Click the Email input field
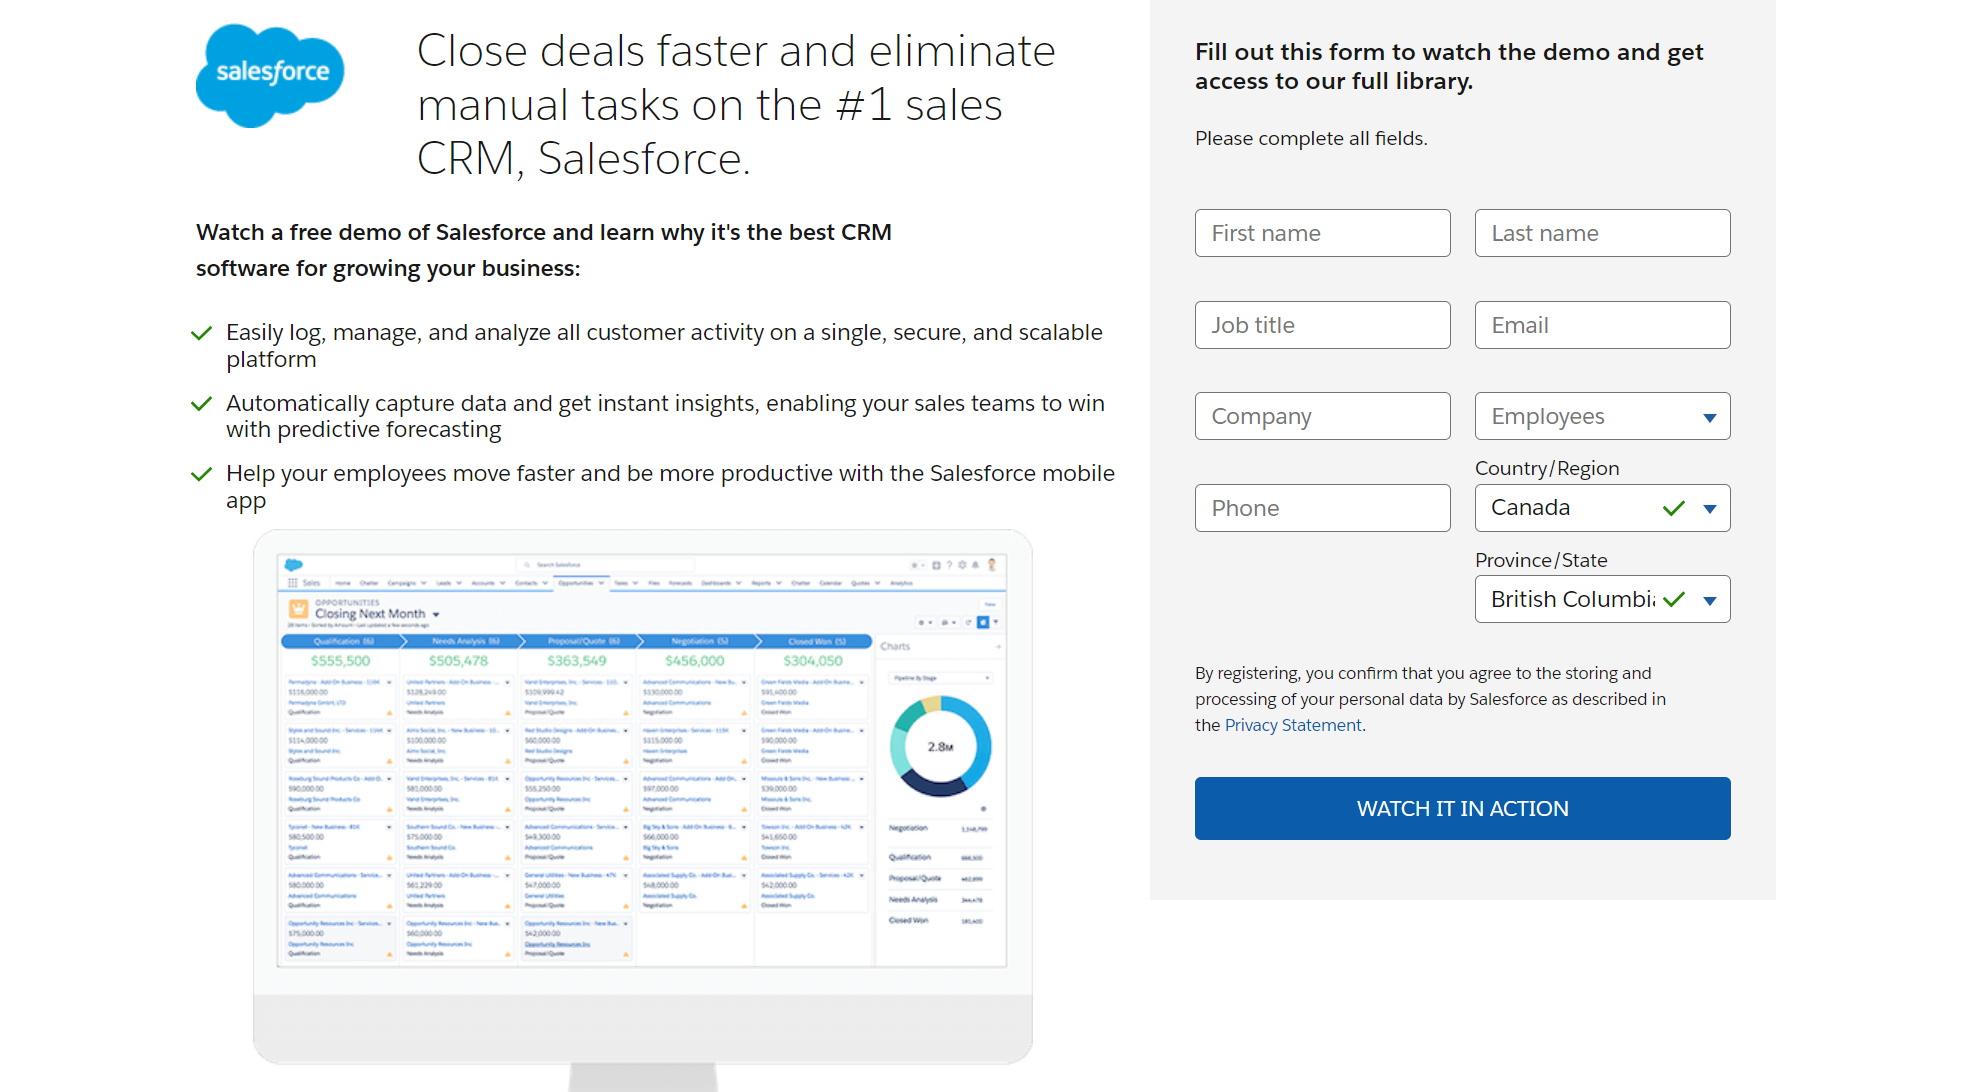The height and width of the screenshot is (1092, 1963). [1603, 324]
